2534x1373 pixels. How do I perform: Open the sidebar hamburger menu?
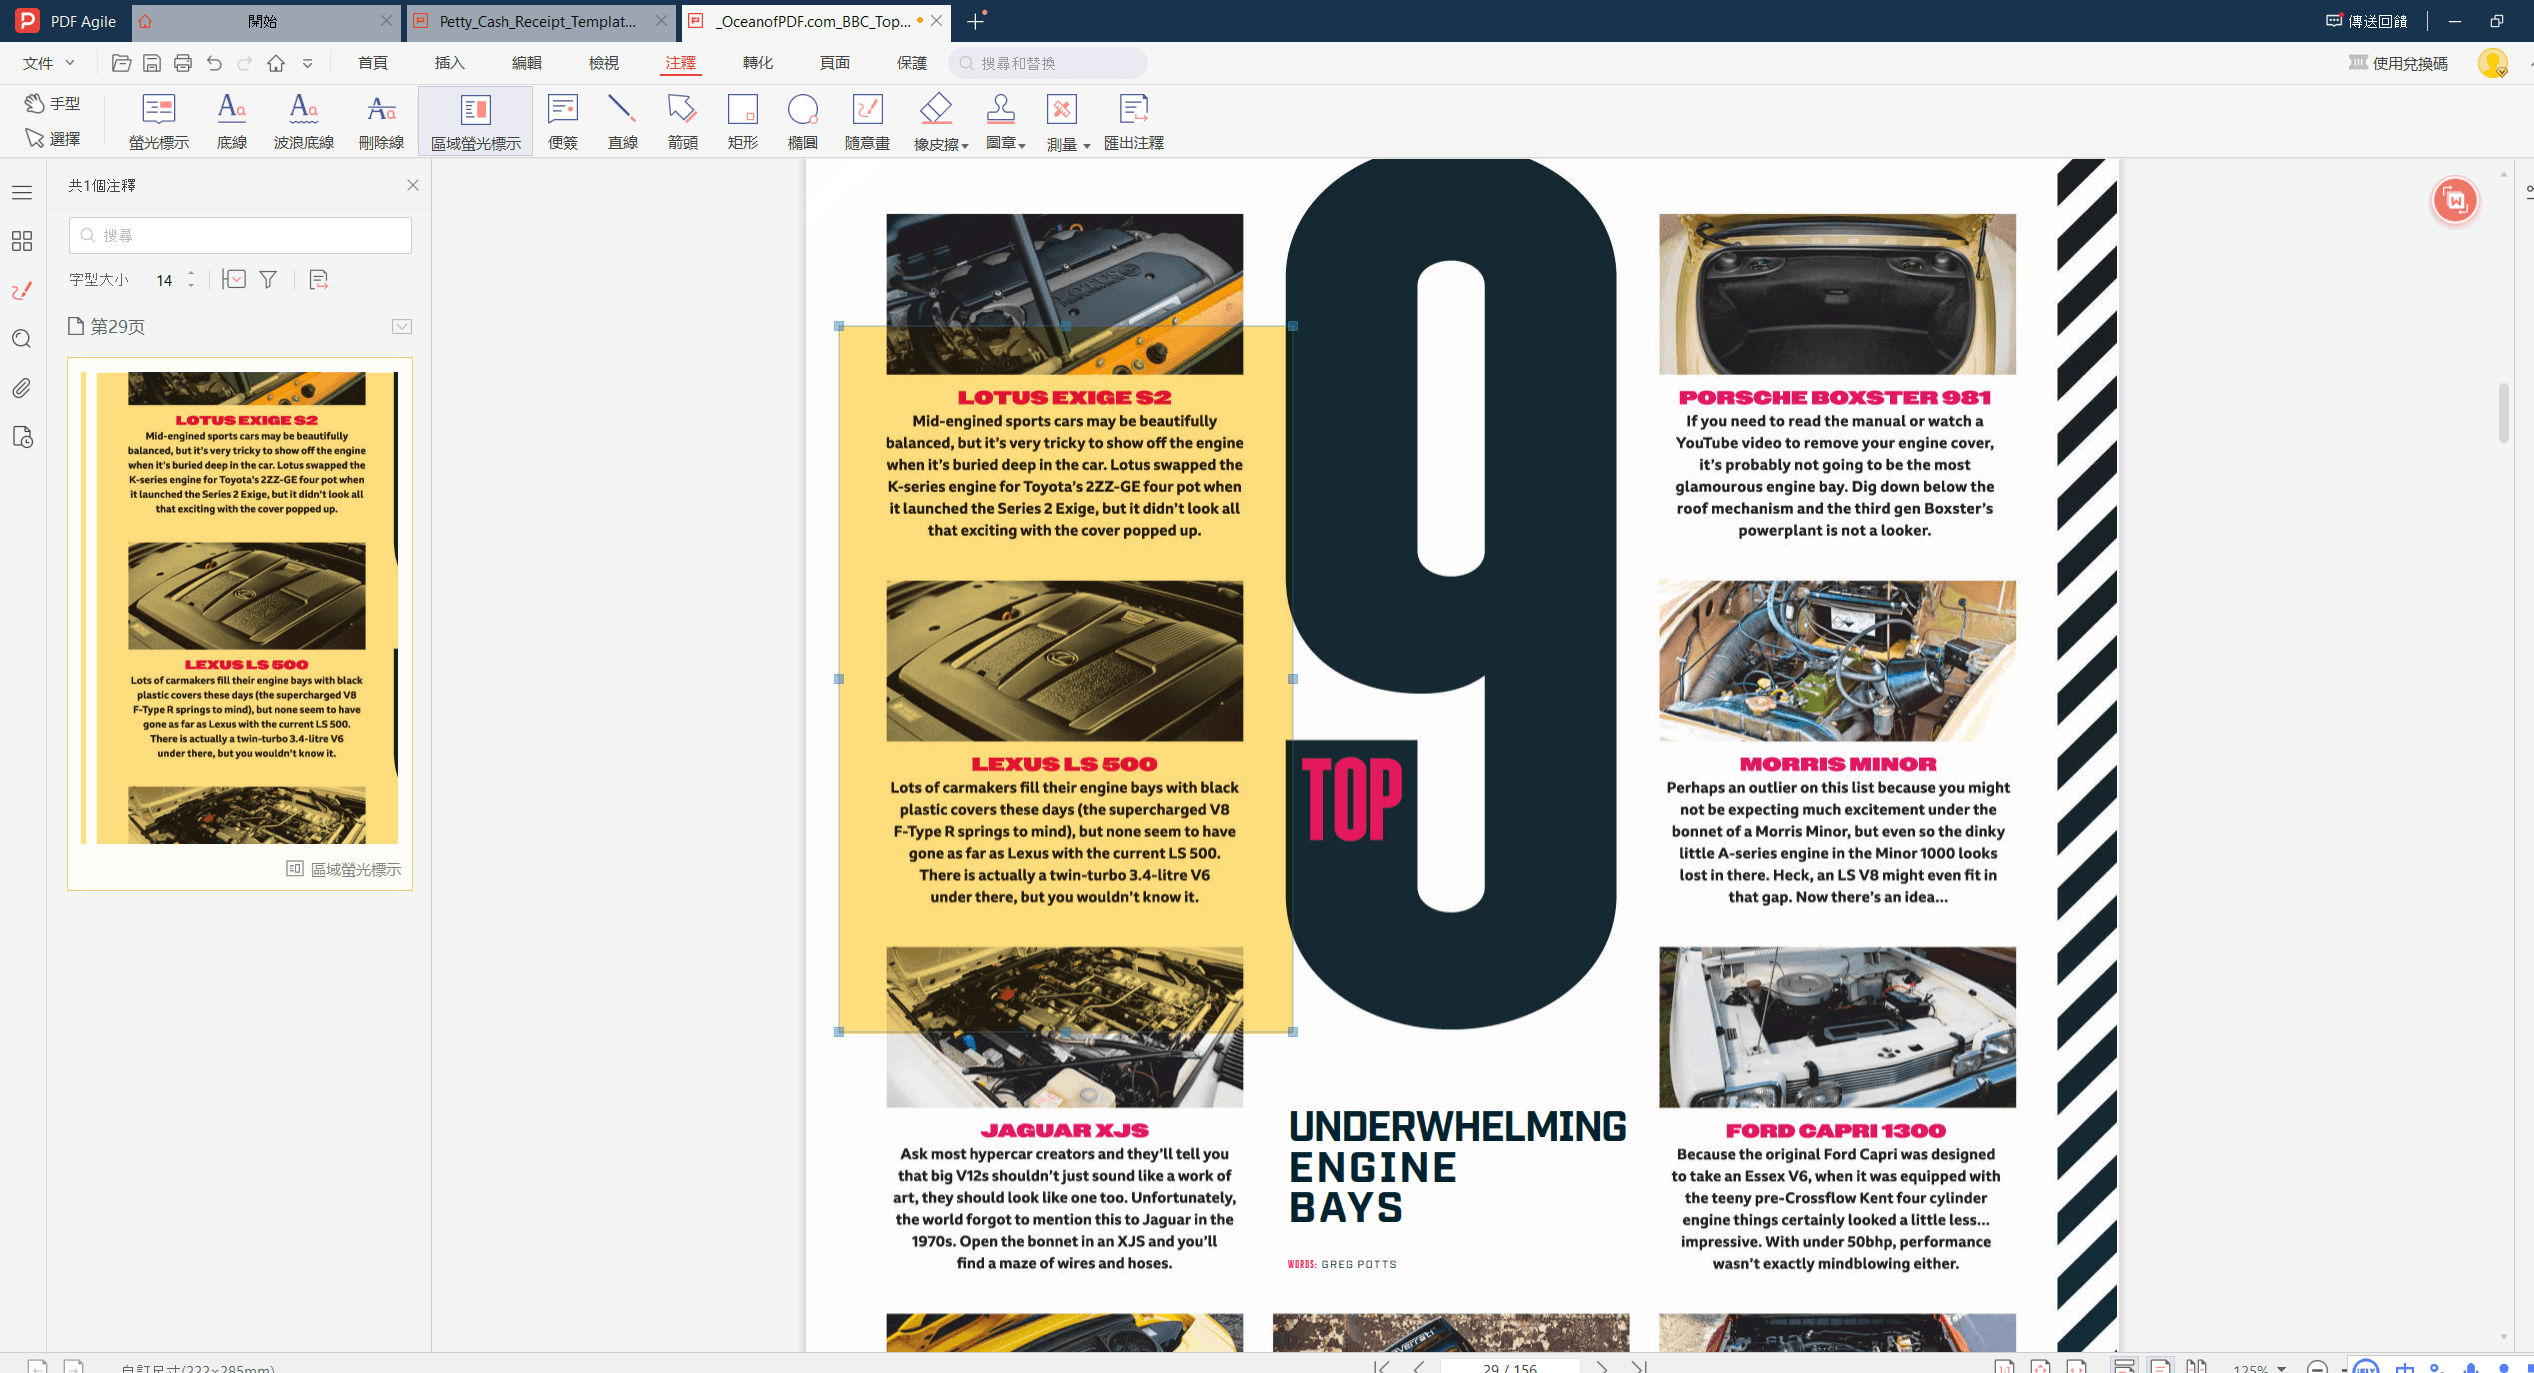[x=22, y=192]
